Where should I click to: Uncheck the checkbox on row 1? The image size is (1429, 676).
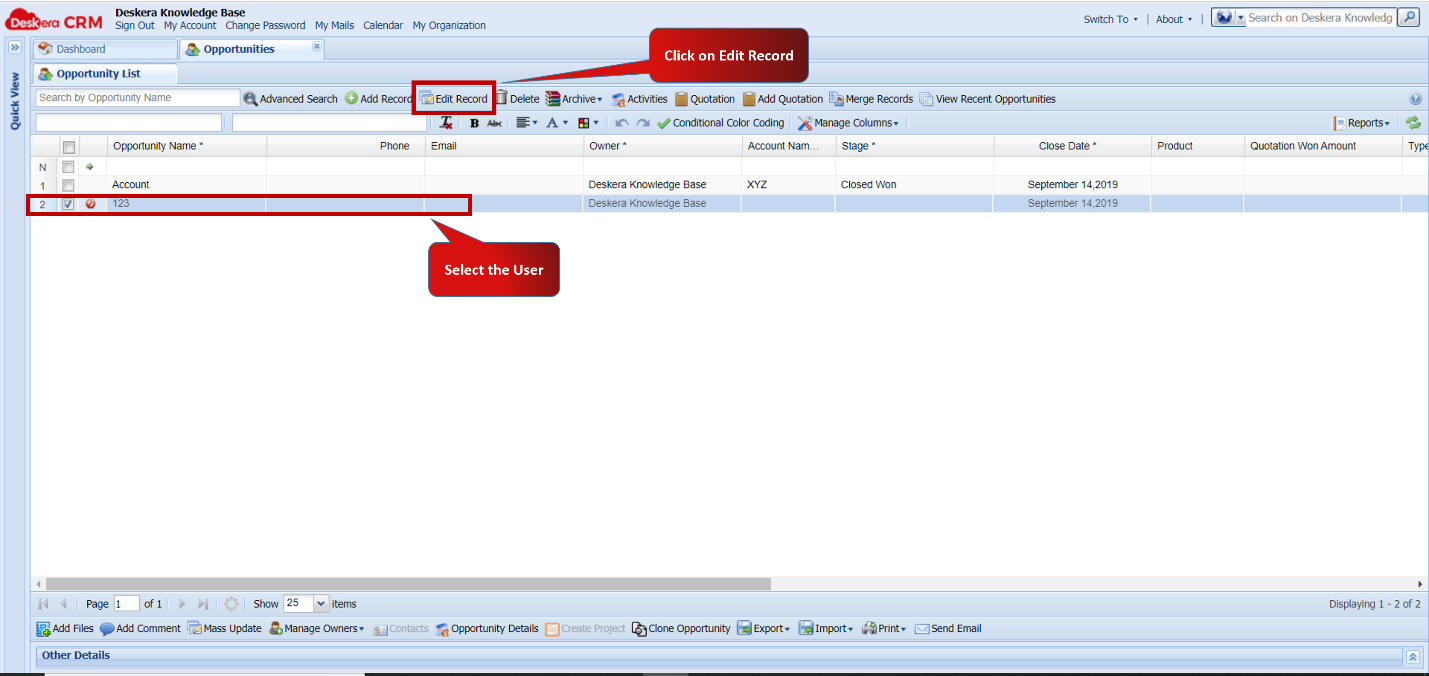coord(67,184)
